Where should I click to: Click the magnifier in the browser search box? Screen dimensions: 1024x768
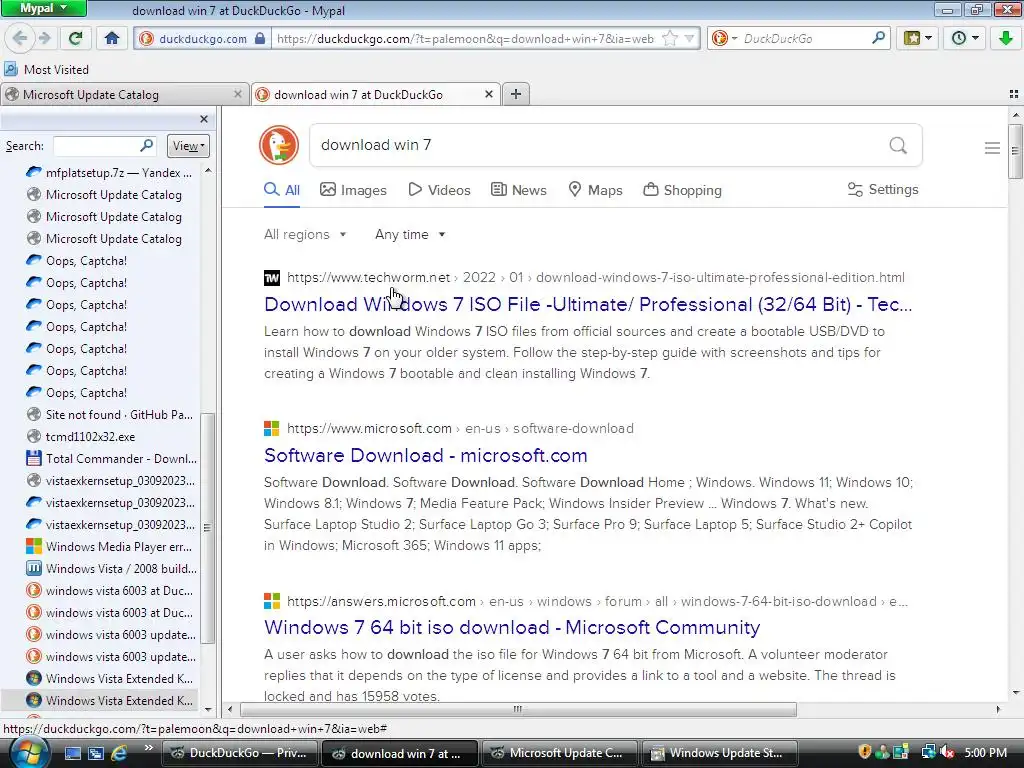pyautogui.click(x=878, y=38)
